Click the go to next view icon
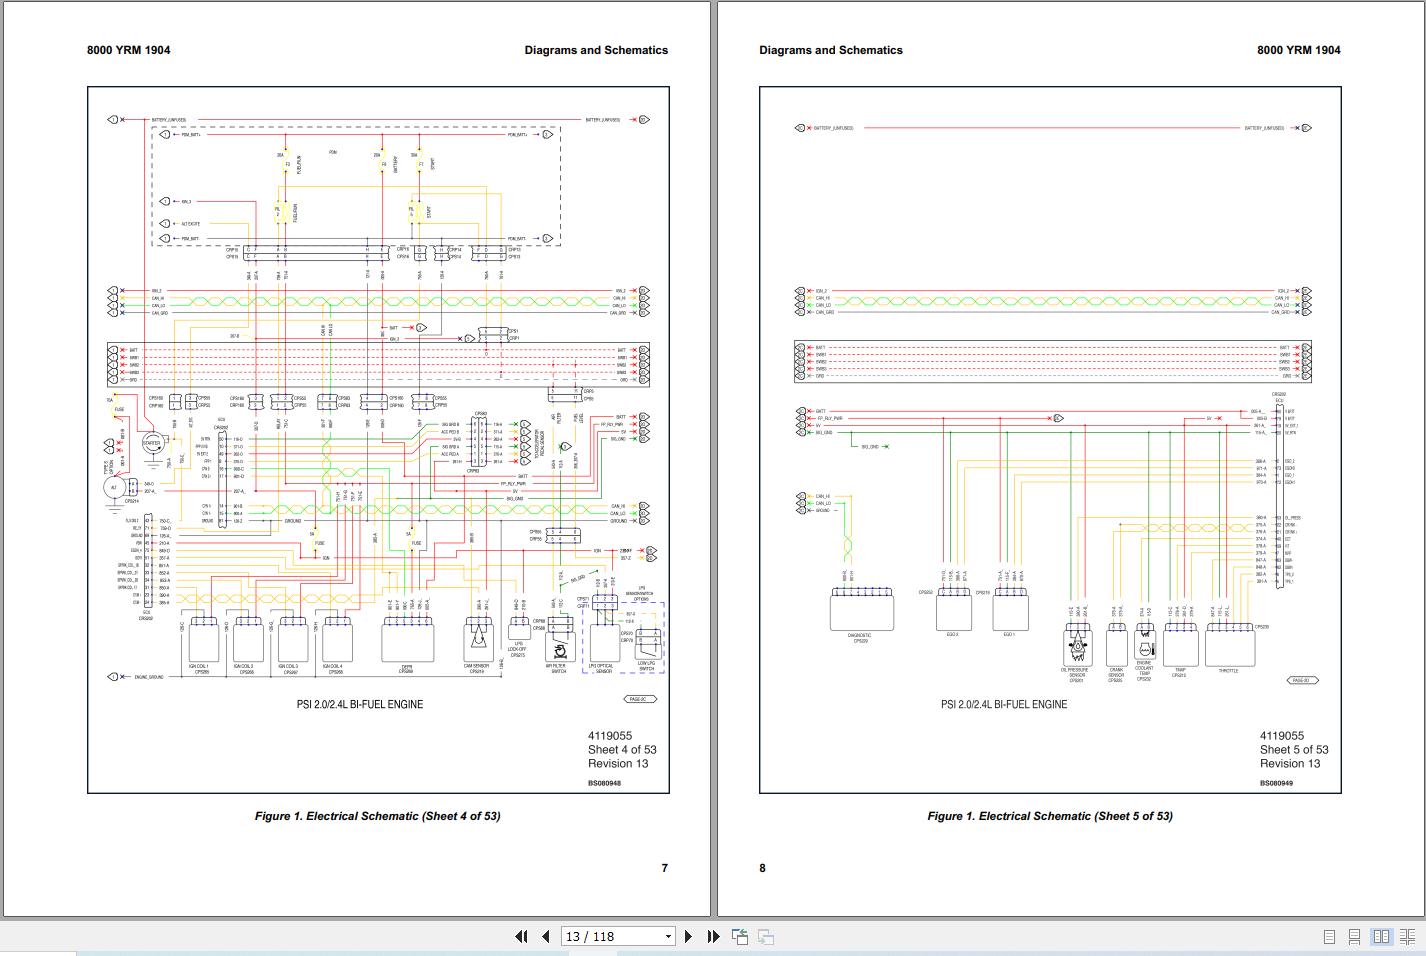The height and width of the screenshot is (956, 1426). tap(765, 937)
